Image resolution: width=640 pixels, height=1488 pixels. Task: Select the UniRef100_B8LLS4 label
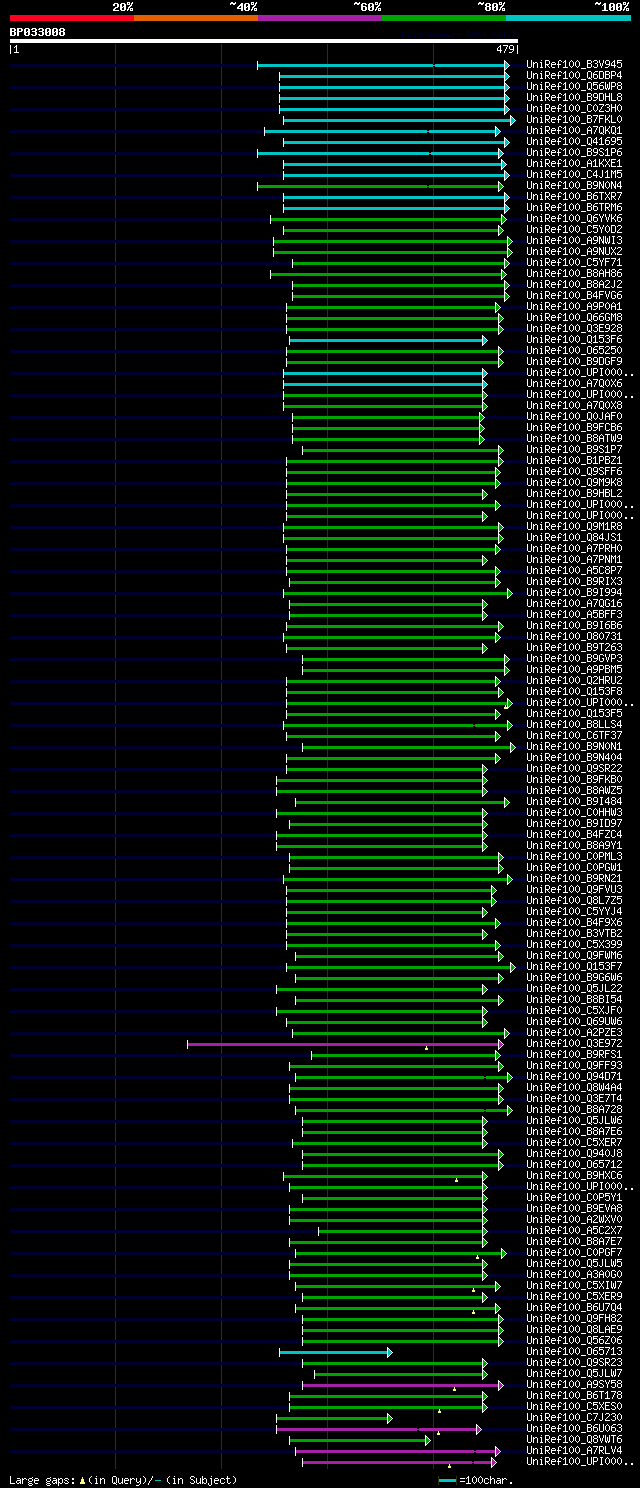click(x=574, y=725)
